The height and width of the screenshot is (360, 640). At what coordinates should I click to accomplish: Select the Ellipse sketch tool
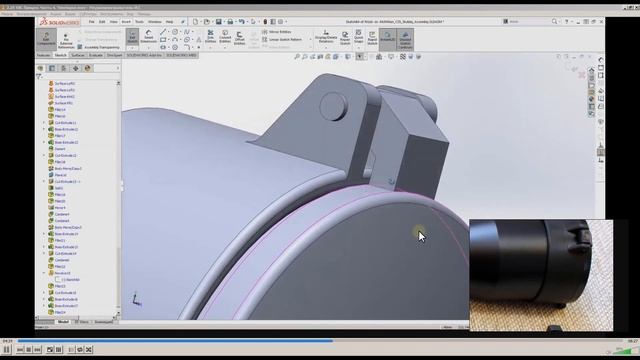click(x=187, y=40)
